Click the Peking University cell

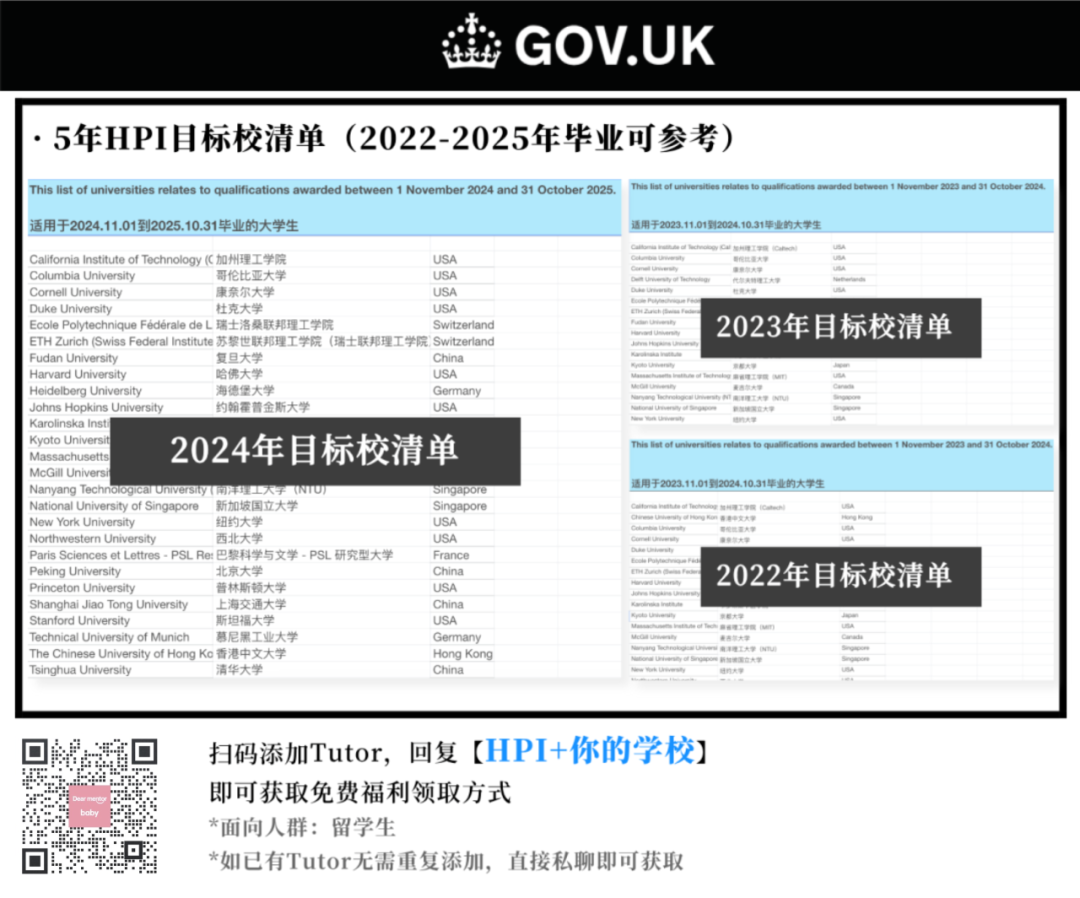click(74, 571)
